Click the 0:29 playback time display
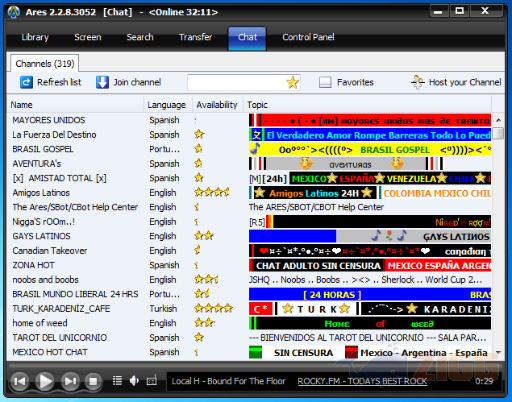 (484, 381)
